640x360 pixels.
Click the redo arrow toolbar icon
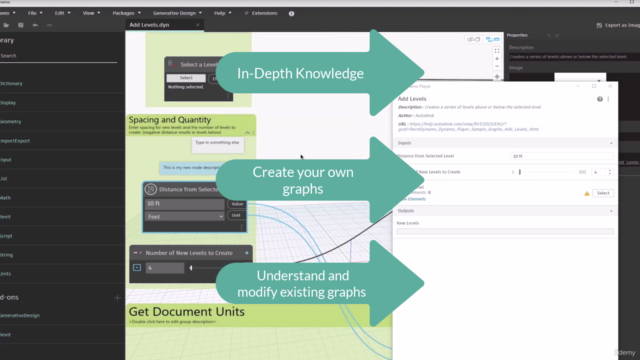click(x=49, y=25)
